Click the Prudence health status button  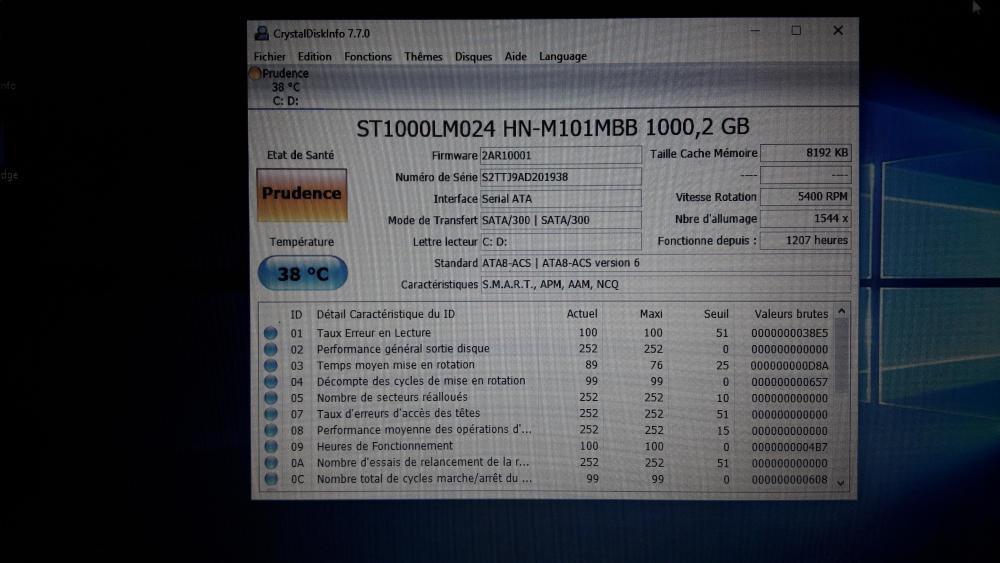pos(302,194)
